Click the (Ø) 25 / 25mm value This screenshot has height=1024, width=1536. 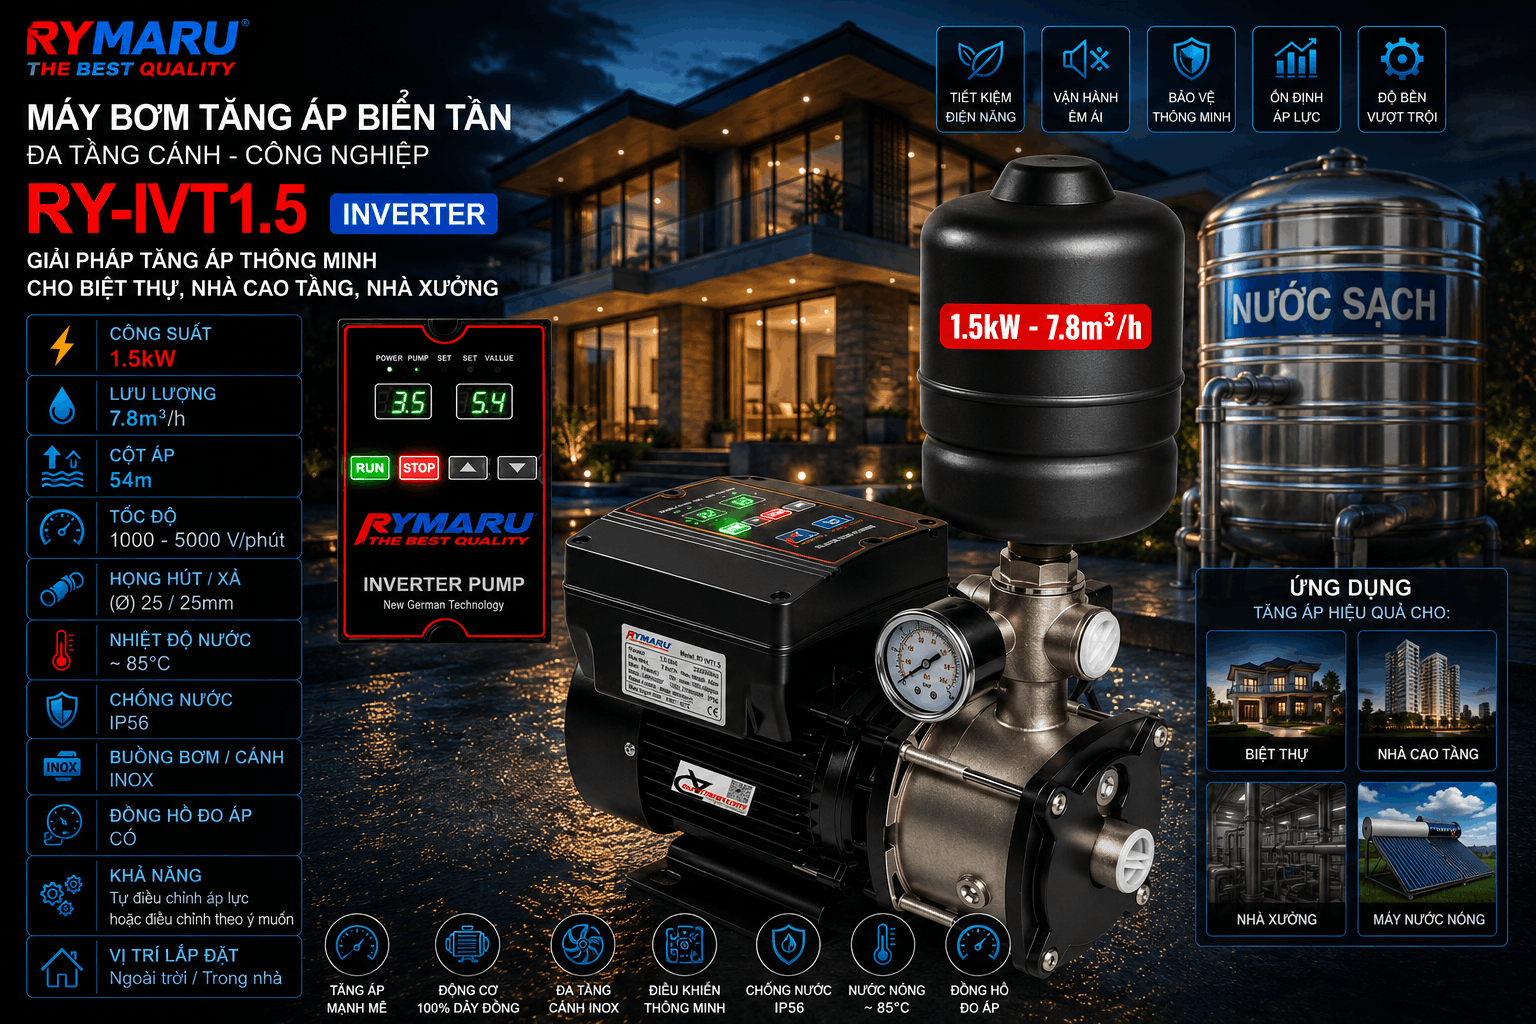pyautogui.click(x=171, y=603)
